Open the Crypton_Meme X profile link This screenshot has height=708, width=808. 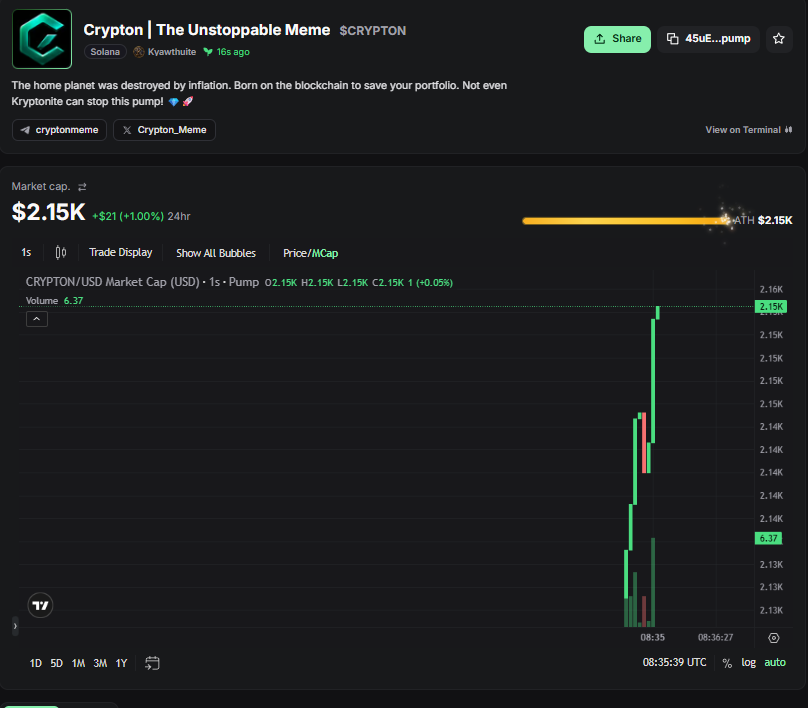click(164, 130)
